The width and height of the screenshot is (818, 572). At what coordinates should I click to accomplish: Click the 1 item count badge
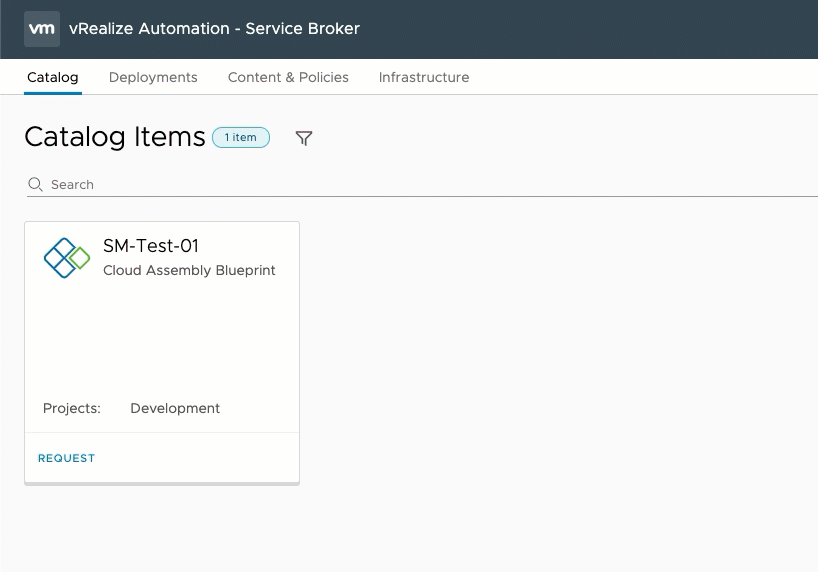pos(240,137)
